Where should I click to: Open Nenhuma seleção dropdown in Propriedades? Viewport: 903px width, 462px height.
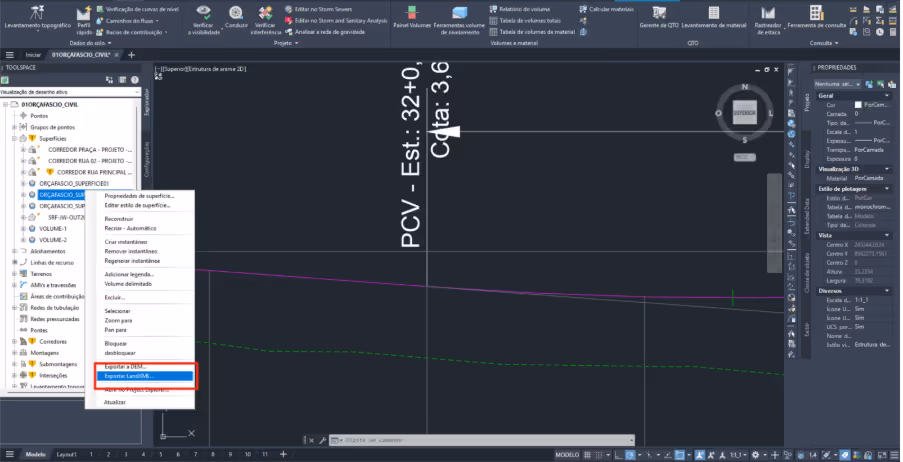point(838,84)
